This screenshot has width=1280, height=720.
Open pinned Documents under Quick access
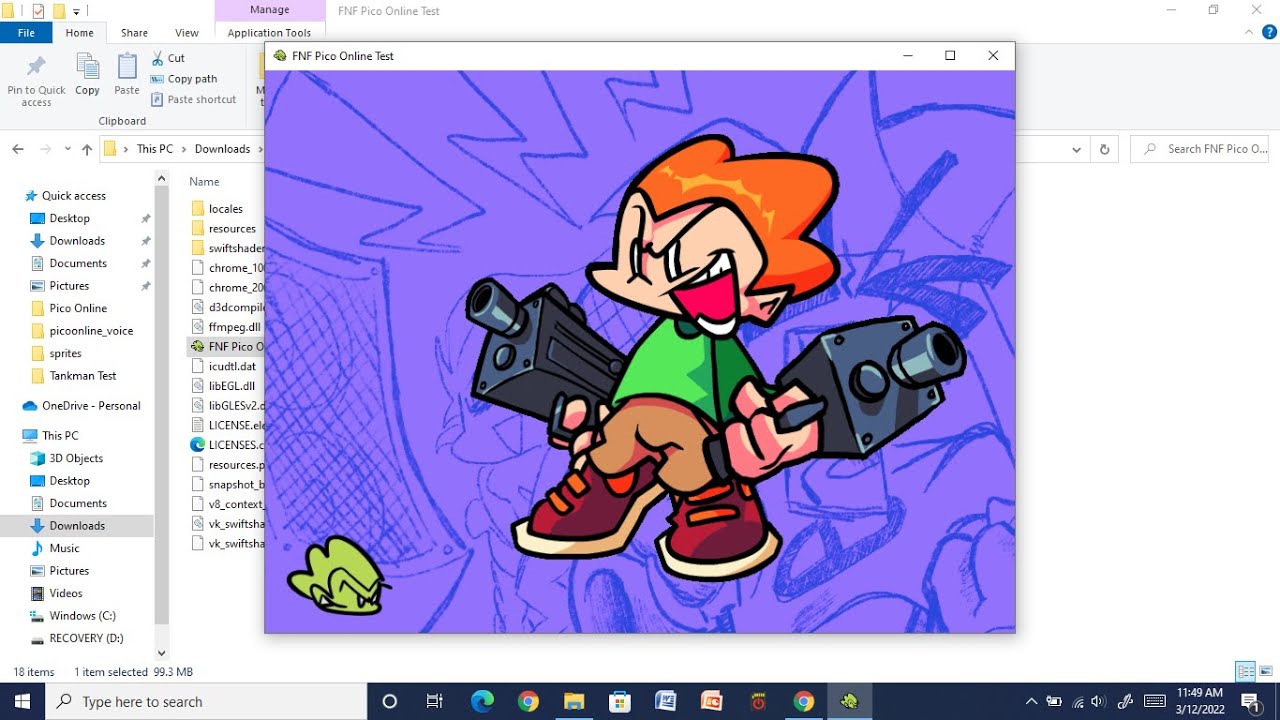[78, 263]
